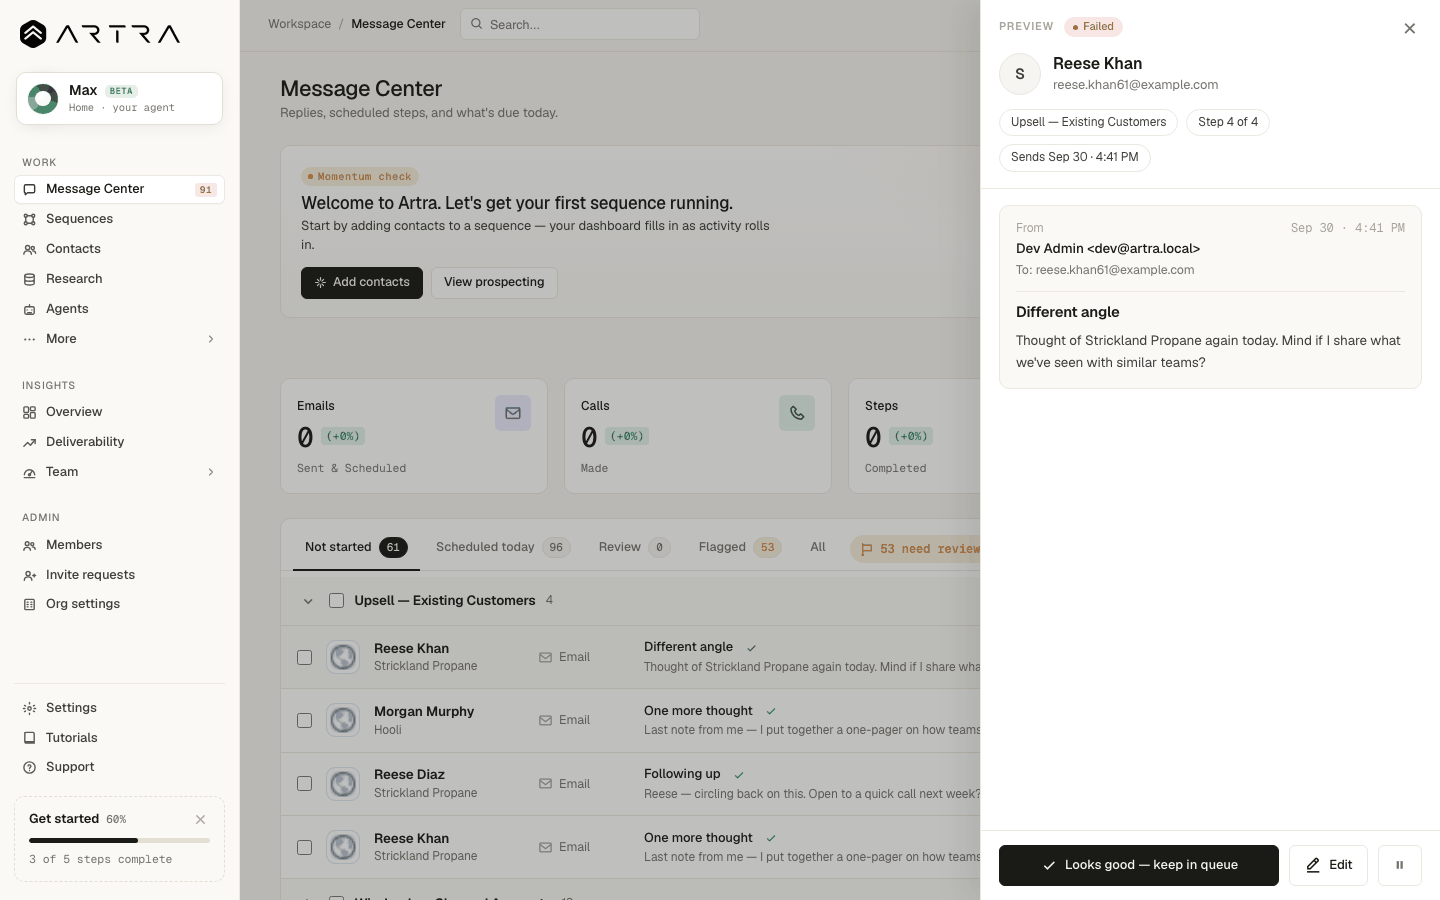Click the View prospecting button
This screenshot has width=1440, height=900.
(494, 283)
